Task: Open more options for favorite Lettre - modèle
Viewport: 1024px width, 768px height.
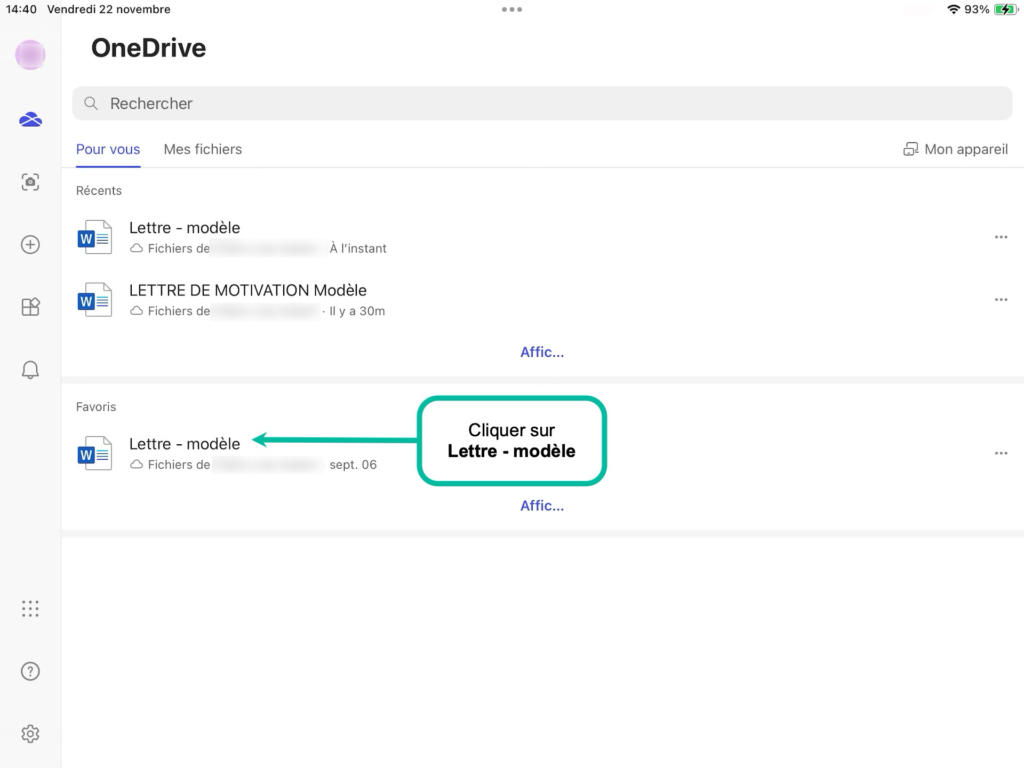Action: pyautogui.click(x=1000, y=453)
